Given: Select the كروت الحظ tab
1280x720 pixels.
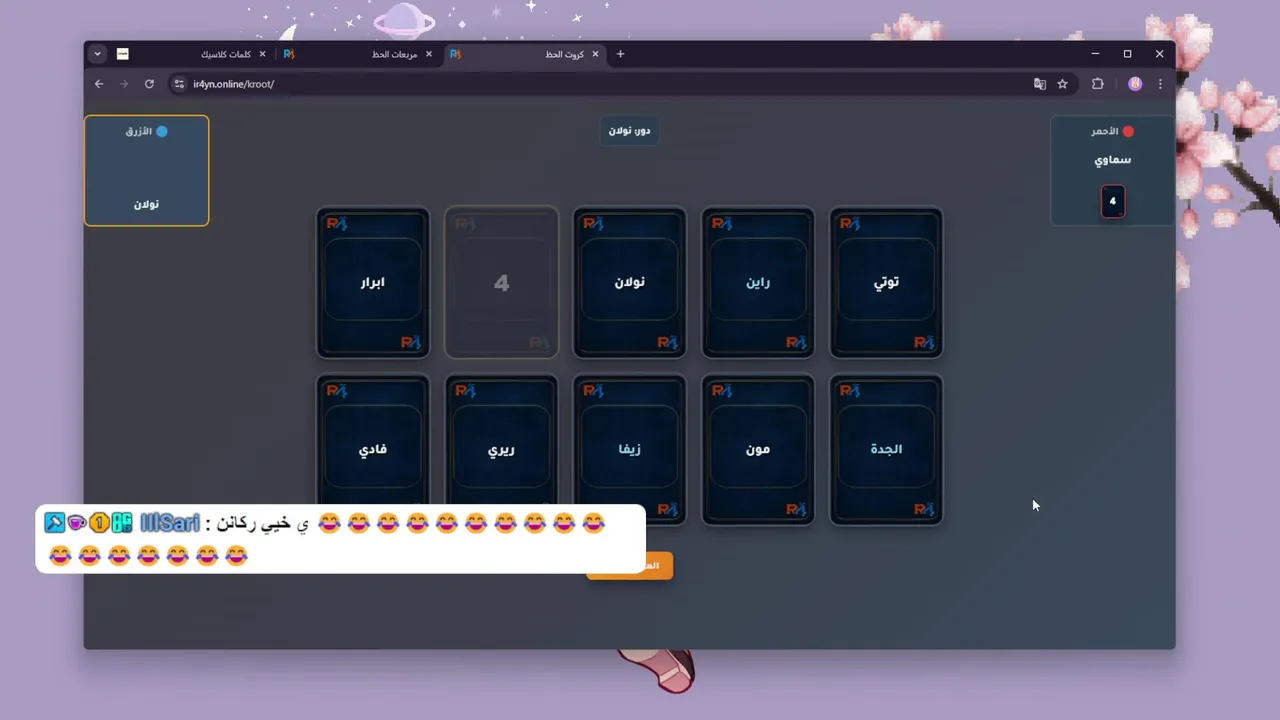Looking at the screenshot, I should pyautogui.click(x=525, y=54).
